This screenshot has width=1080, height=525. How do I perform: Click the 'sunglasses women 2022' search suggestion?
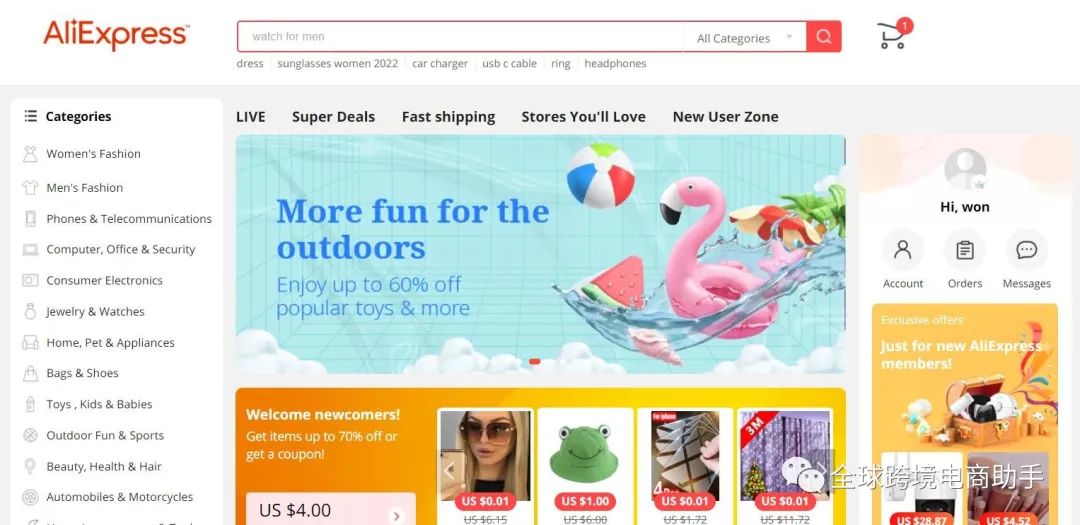click(338, 63)
